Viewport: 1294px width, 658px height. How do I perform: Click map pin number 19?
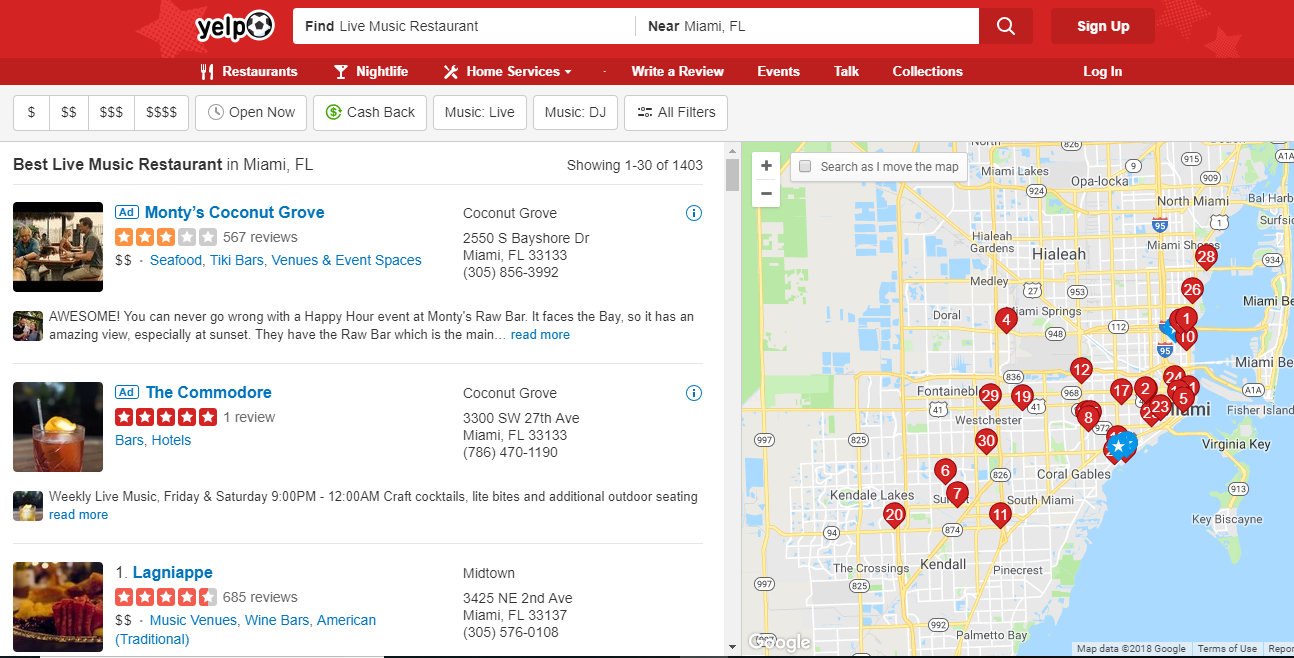click(1021, 397)
